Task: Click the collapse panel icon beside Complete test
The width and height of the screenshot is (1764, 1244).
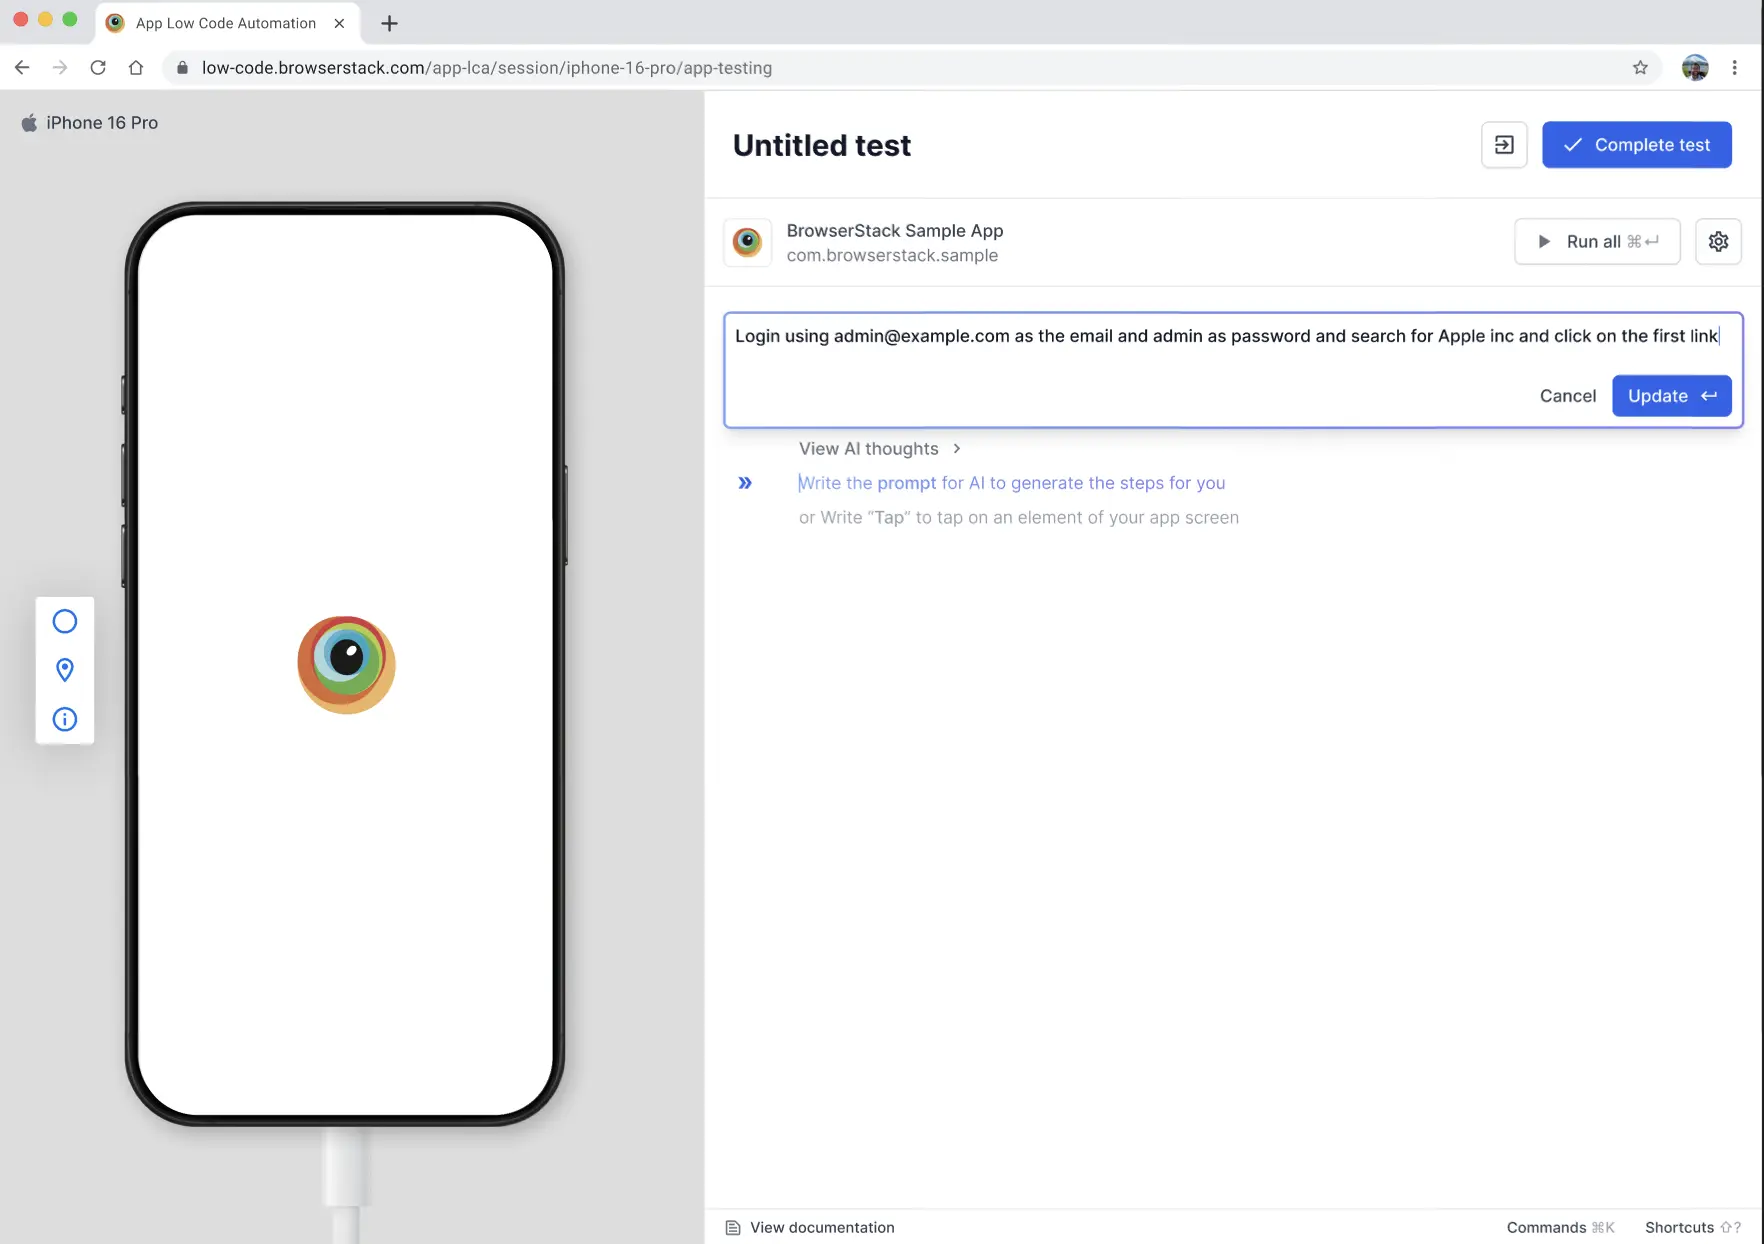Action: (1503, 145)
